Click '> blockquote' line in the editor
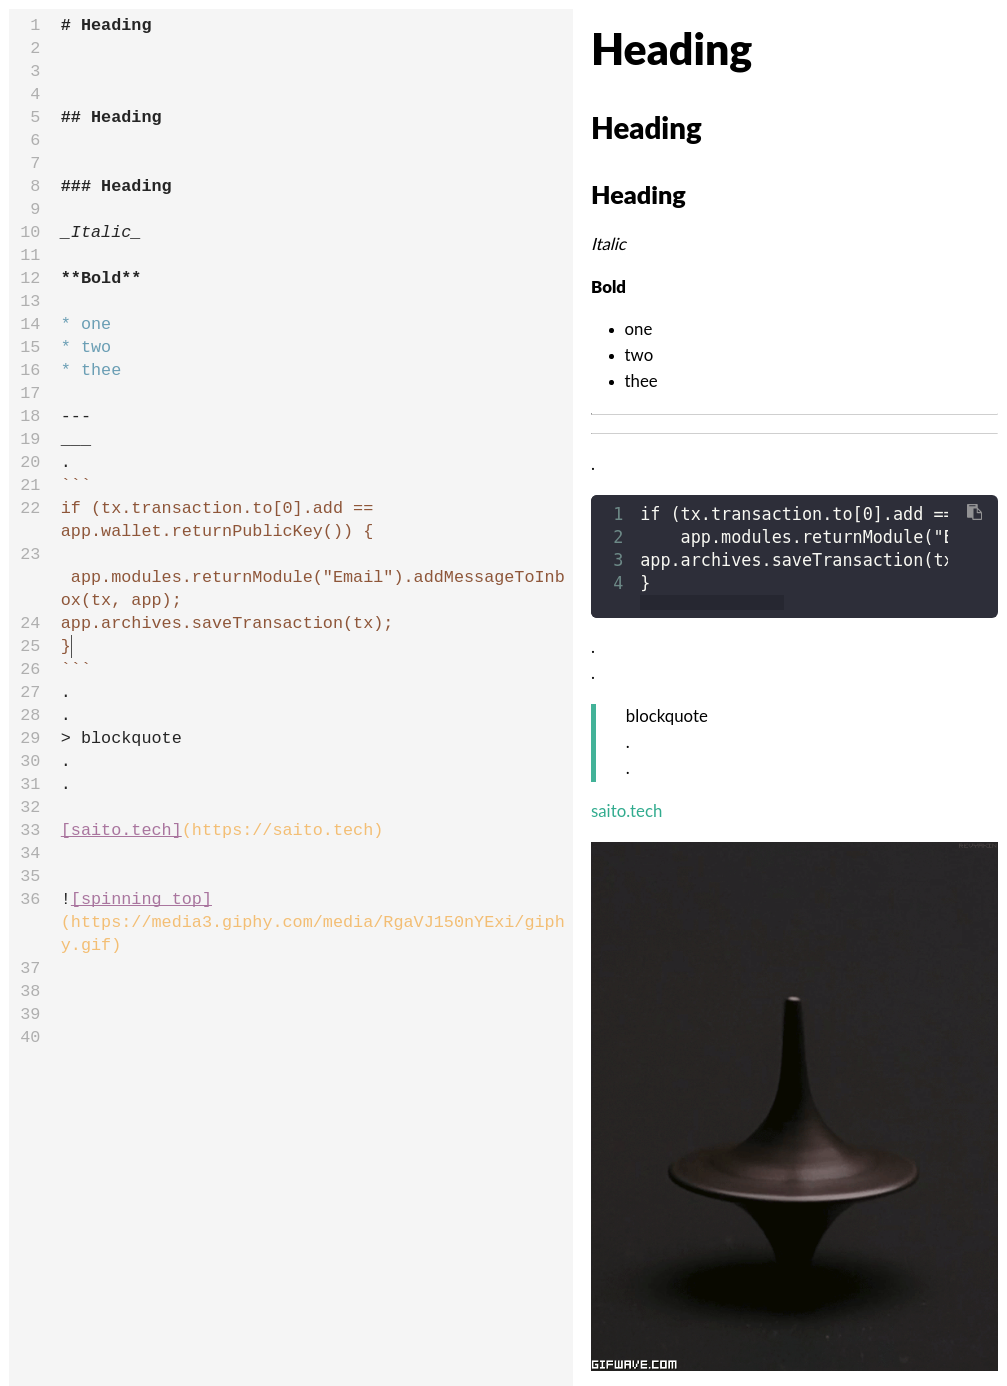This screenshot has width=1007, height=1386. [121, 738]
